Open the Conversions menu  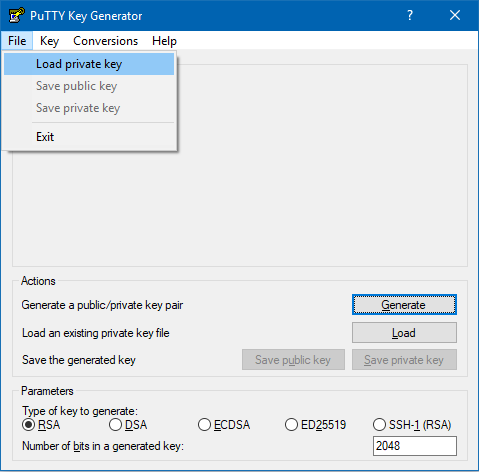pyautogui.click(x=105, y=41)
